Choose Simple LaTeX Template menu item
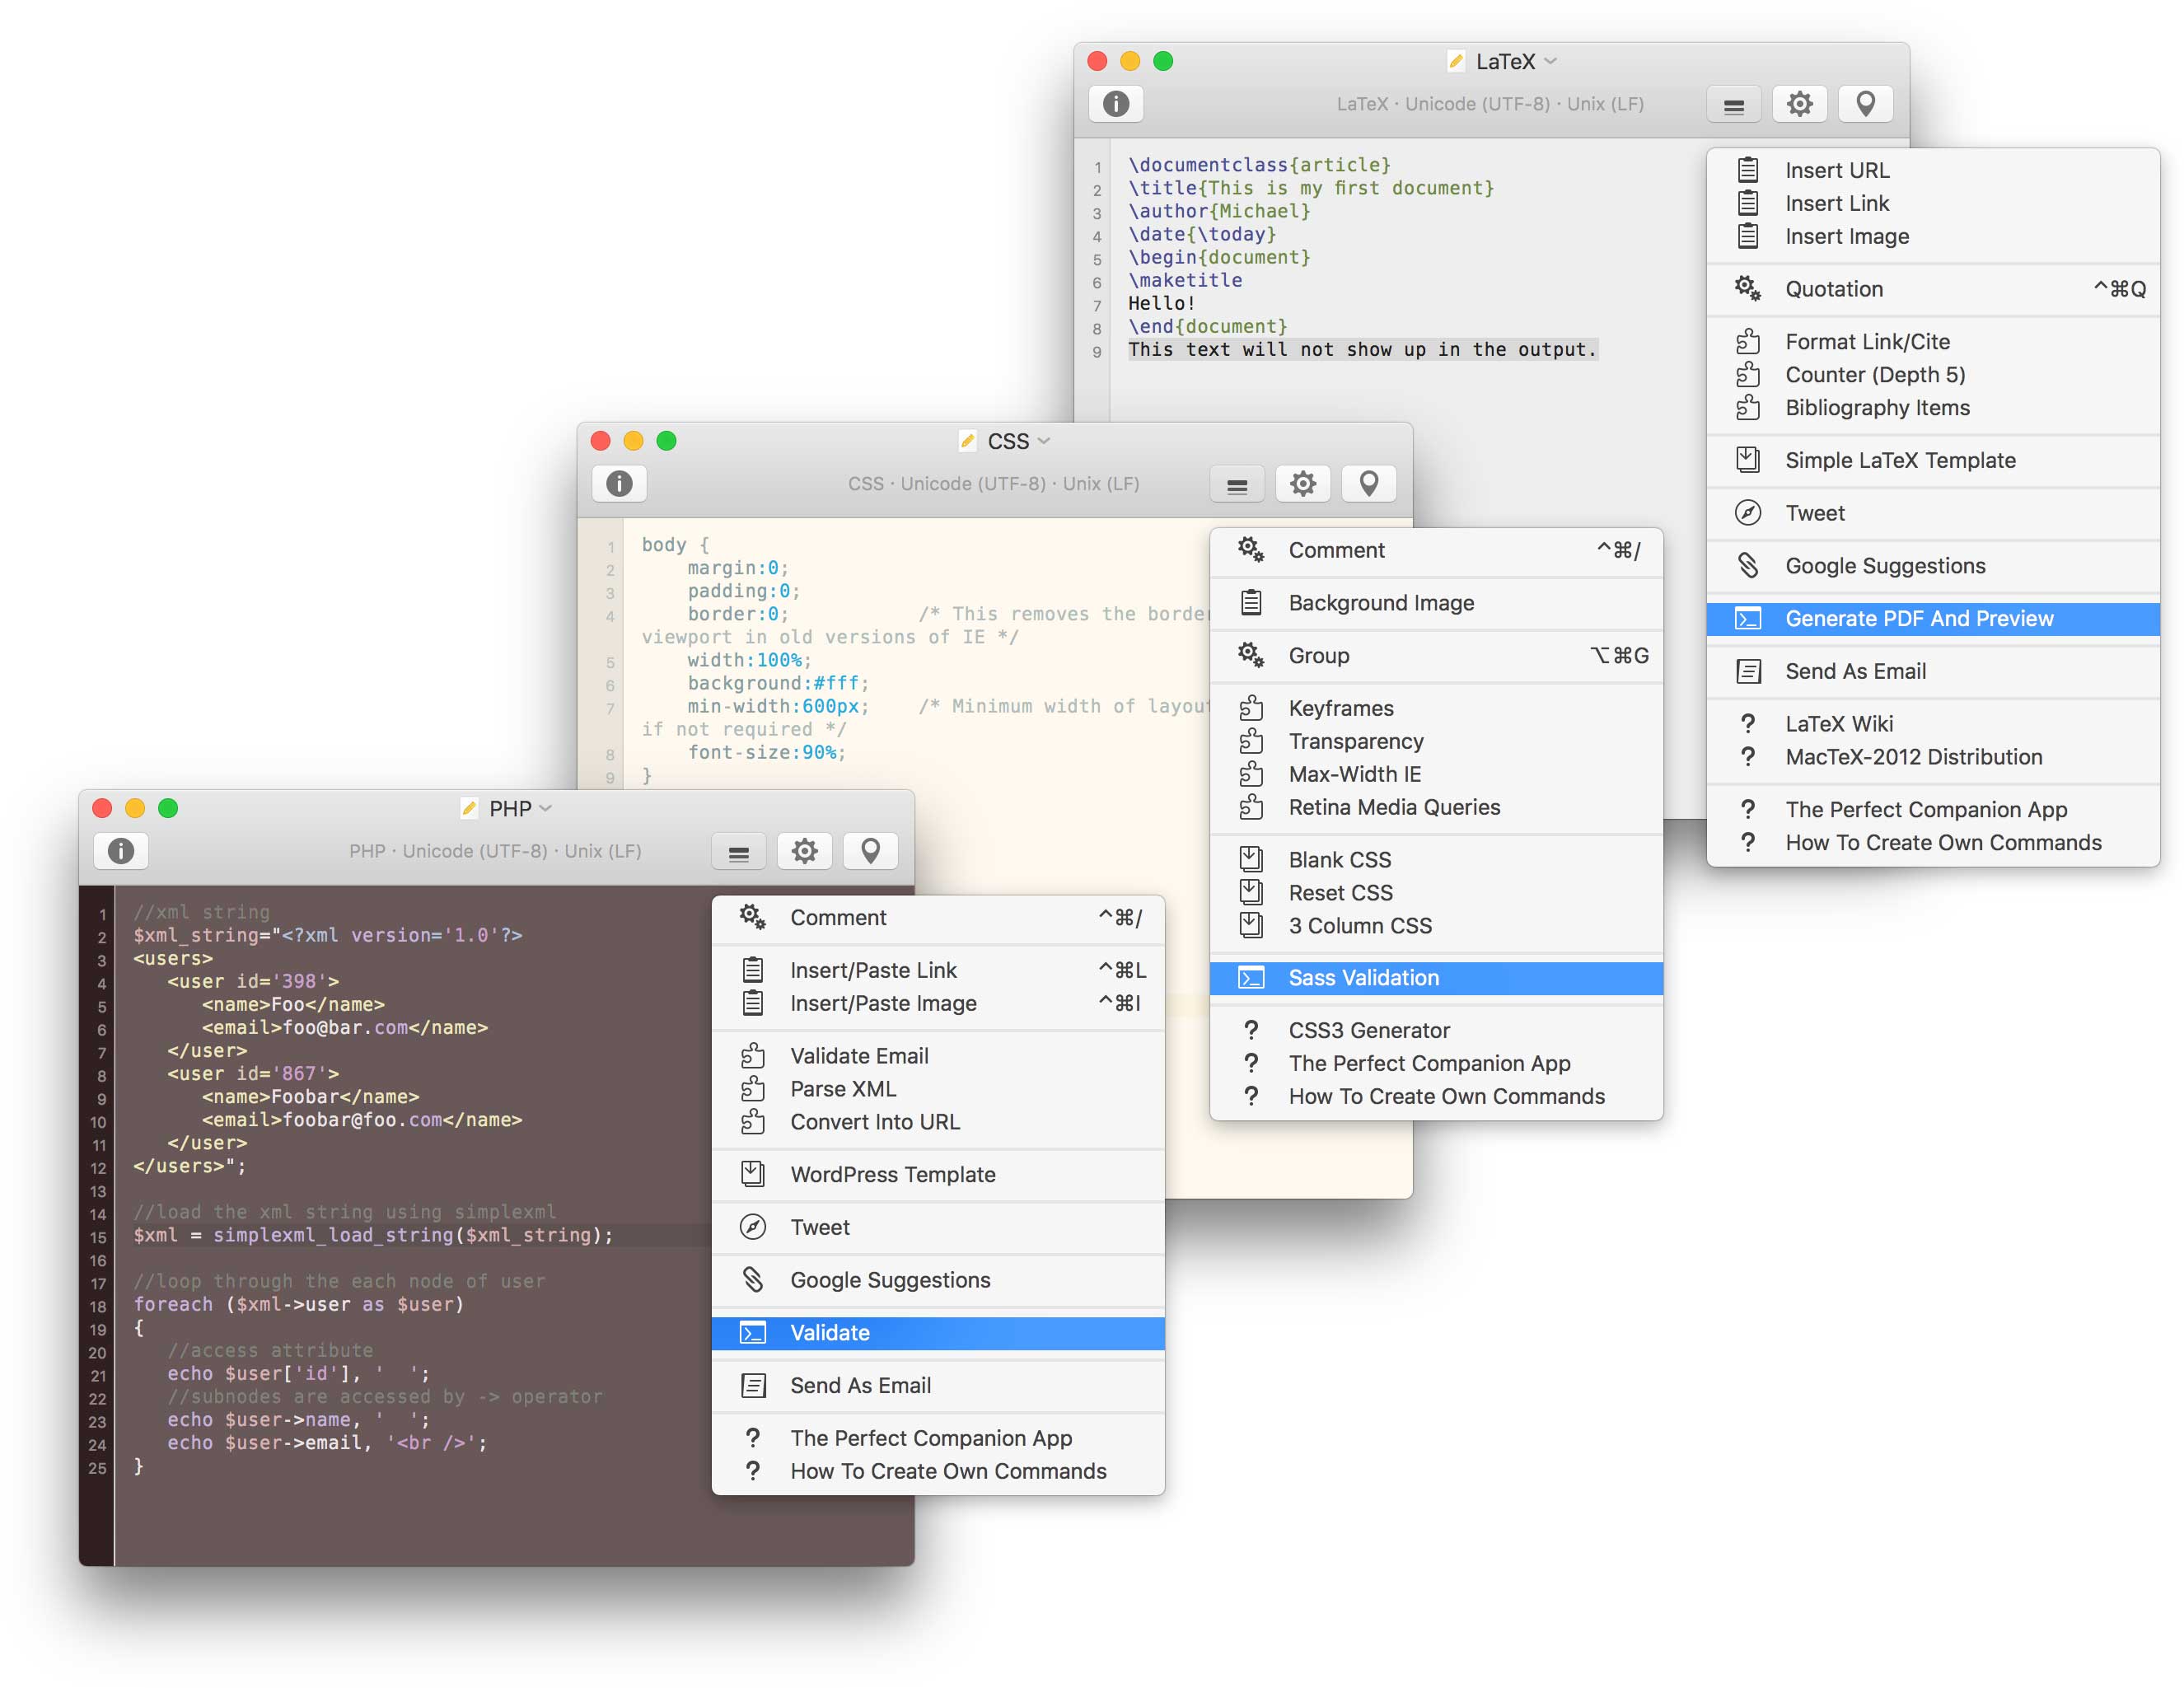Image resolution: width=2184 pixels, height=1688 pixels. (x=1899, y=461)
